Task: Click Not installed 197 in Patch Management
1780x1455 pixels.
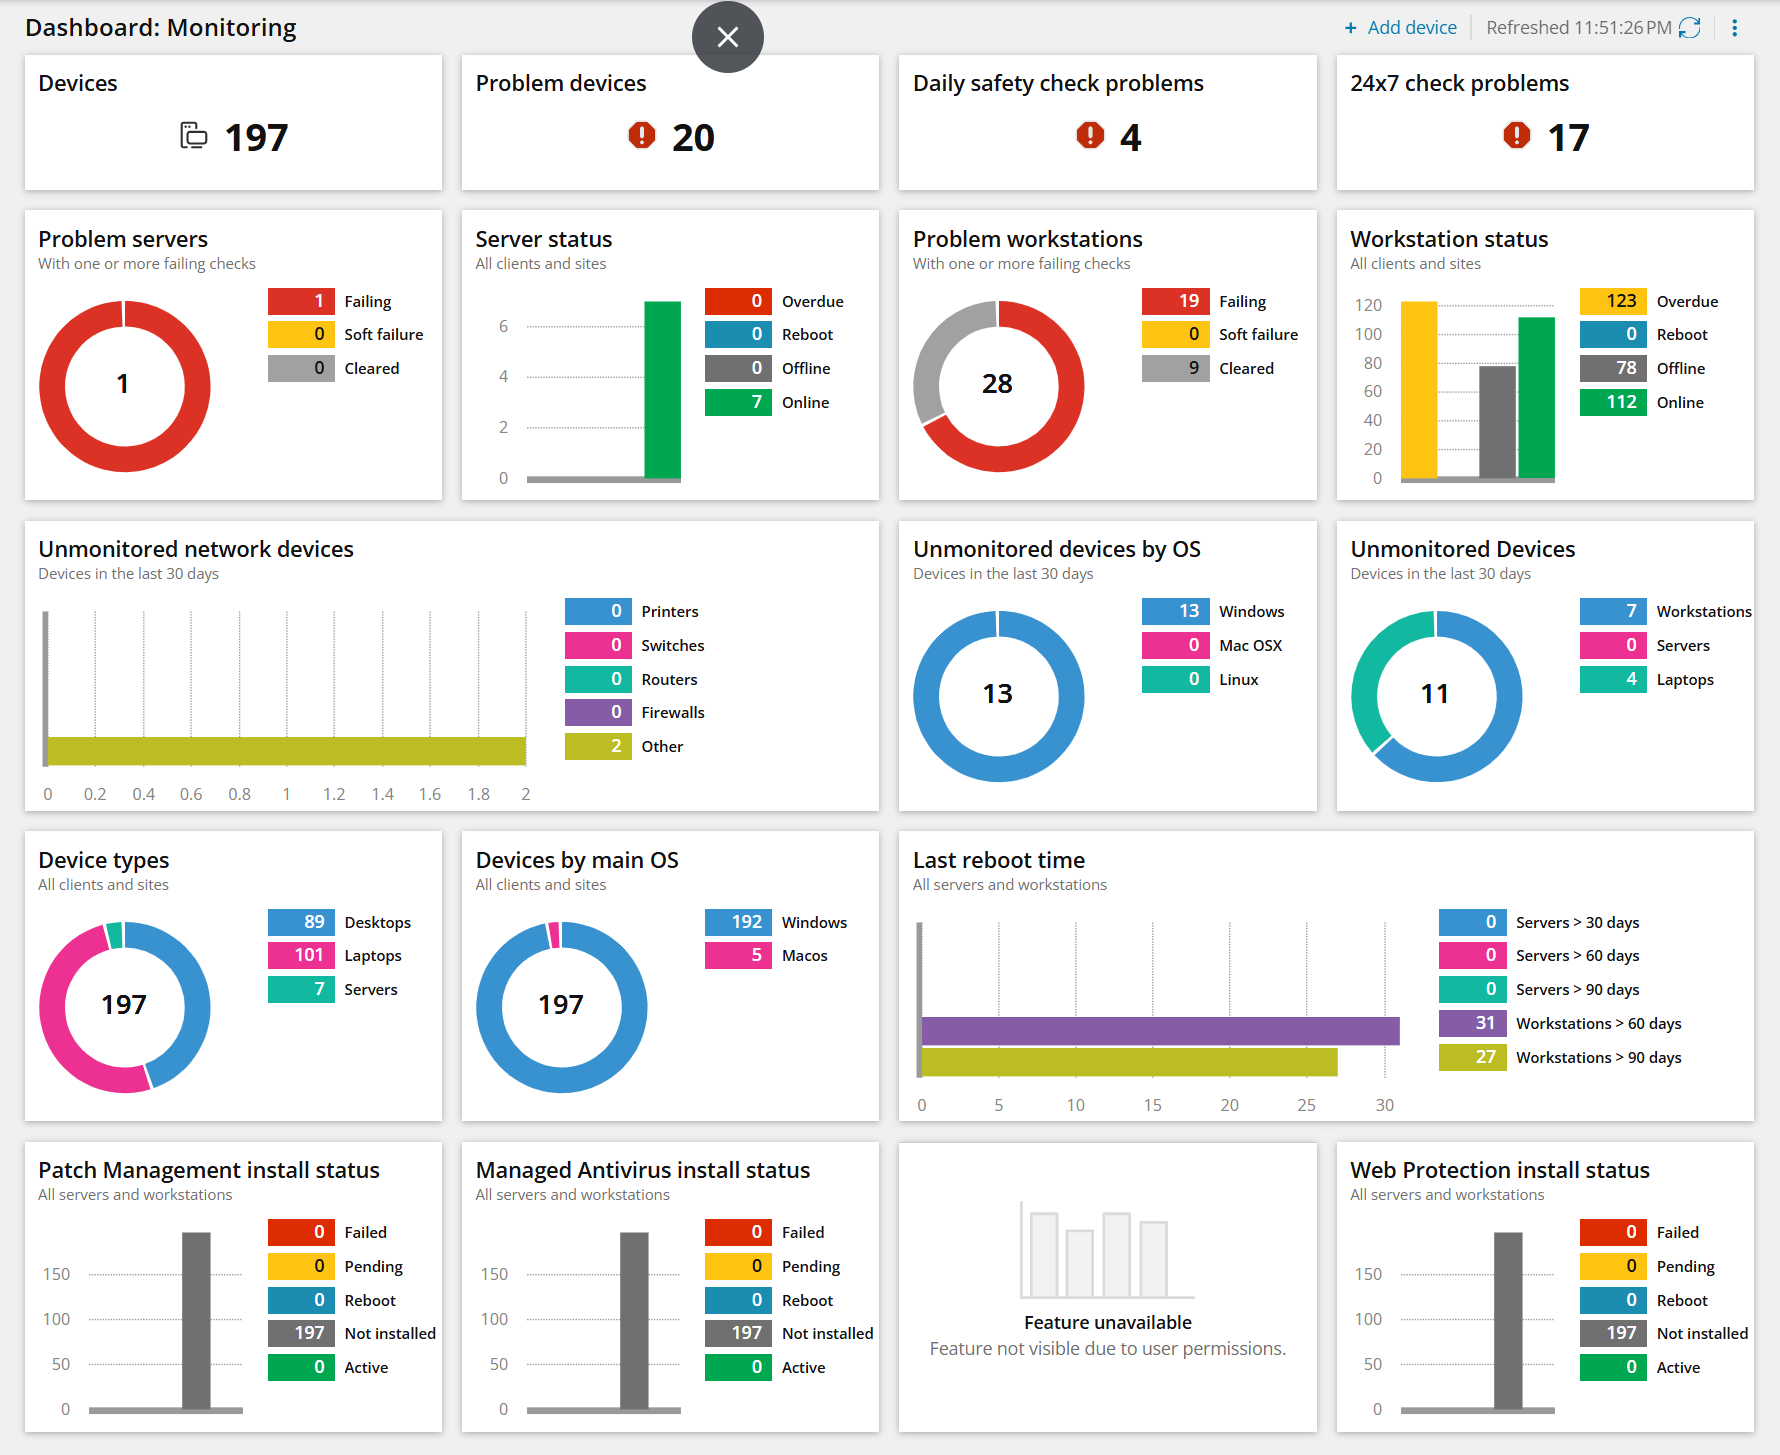Action: 352,1333
